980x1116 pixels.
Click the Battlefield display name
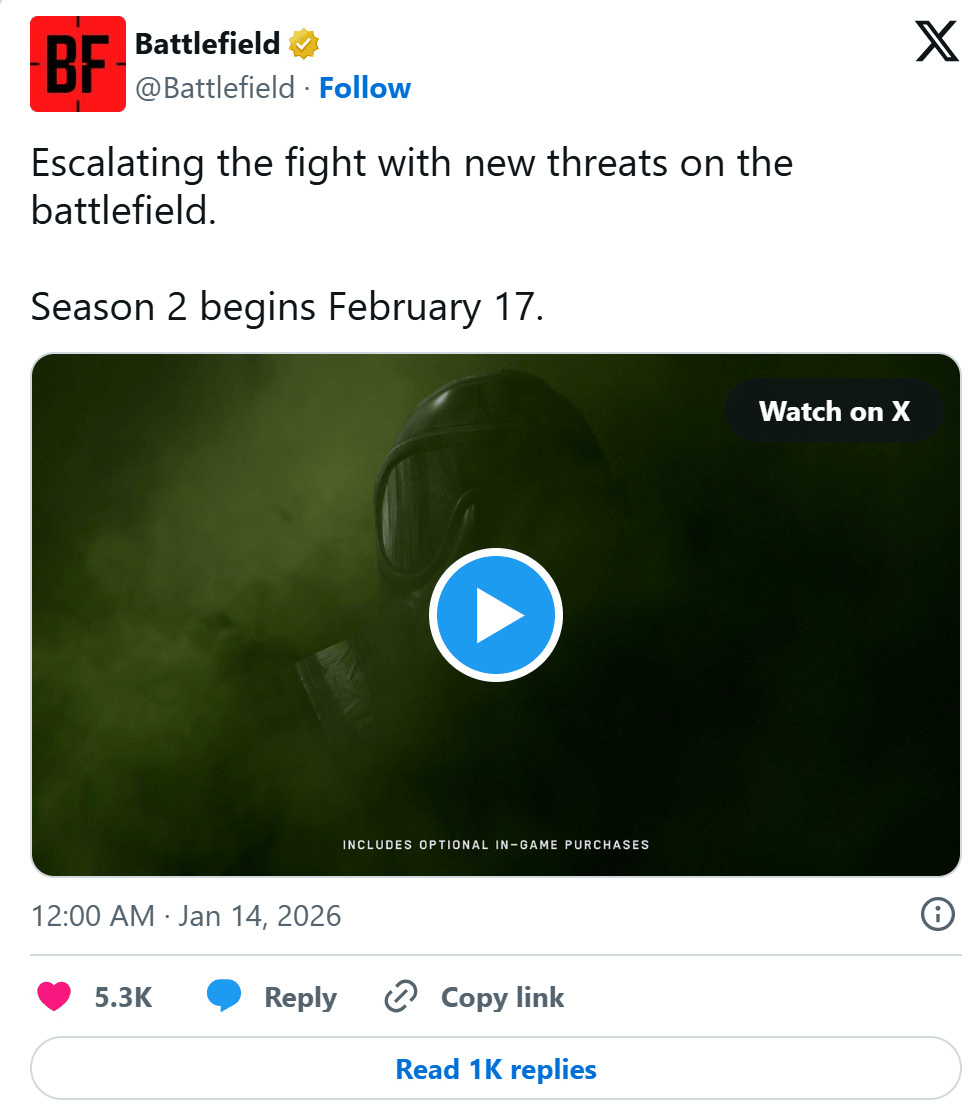coord(207,43)
